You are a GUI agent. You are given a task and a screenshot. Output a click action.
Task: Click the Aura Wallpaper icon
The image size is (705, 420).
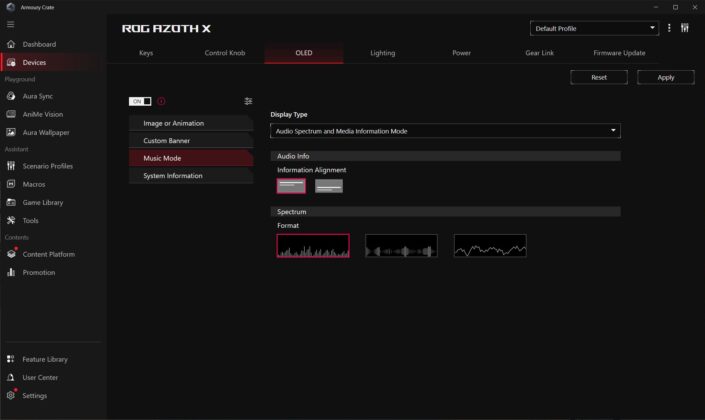11,132
